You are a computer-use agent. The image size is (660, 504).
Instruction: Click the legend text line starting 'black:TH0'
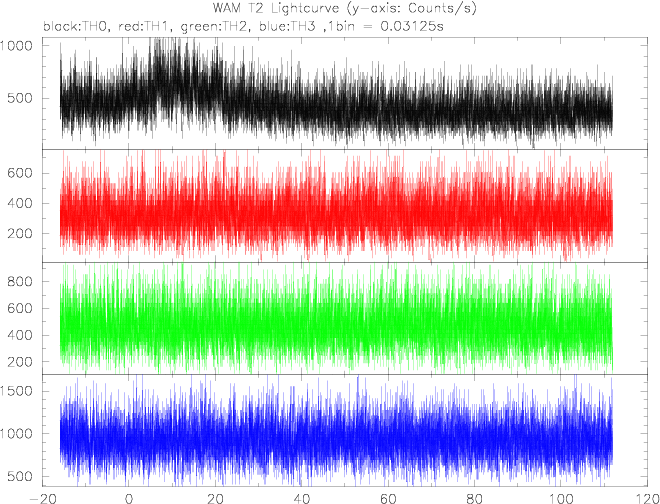click(243, 27)
